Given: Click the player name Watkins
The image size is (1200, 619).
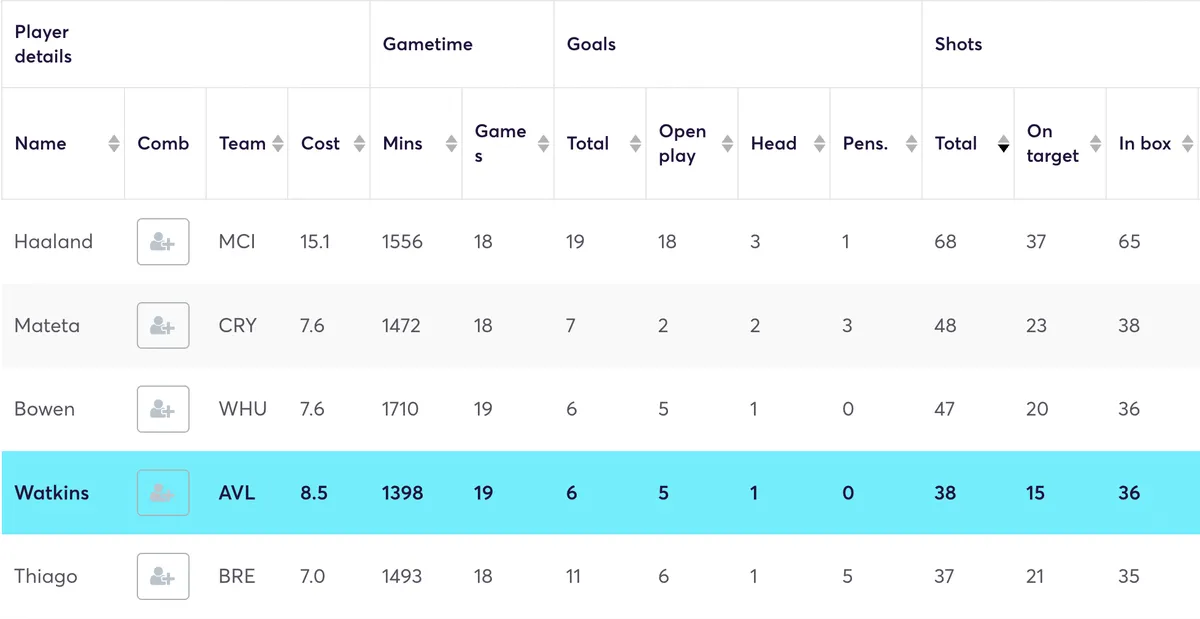Looking at the screenshot, I should (49, 492).
